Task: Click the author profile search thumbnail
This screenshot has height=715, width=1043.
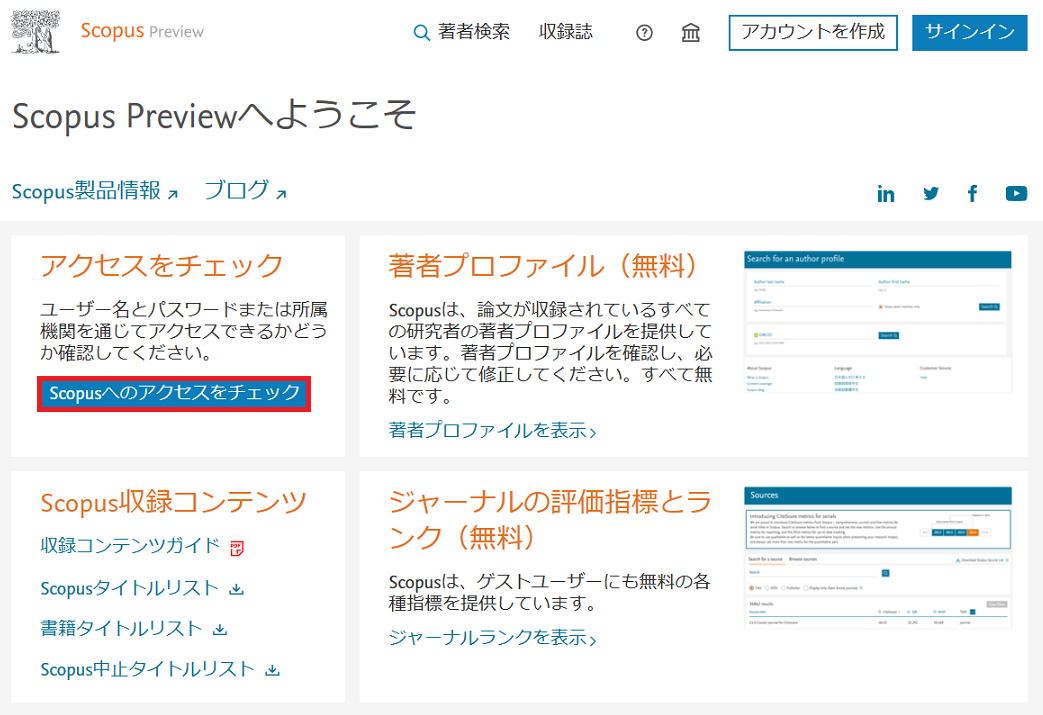Action: point(877,322)
